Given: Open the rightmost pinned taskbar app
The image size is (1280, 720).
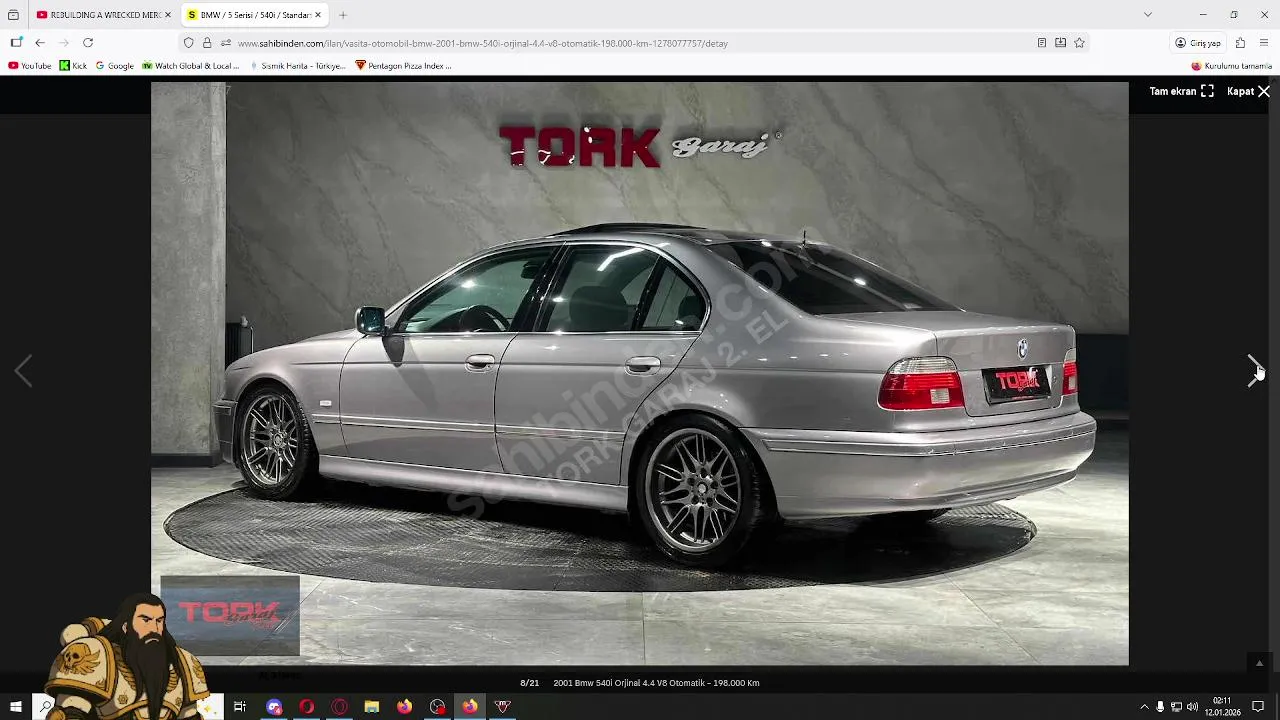Looking at the screenshot, I should 503,707.
